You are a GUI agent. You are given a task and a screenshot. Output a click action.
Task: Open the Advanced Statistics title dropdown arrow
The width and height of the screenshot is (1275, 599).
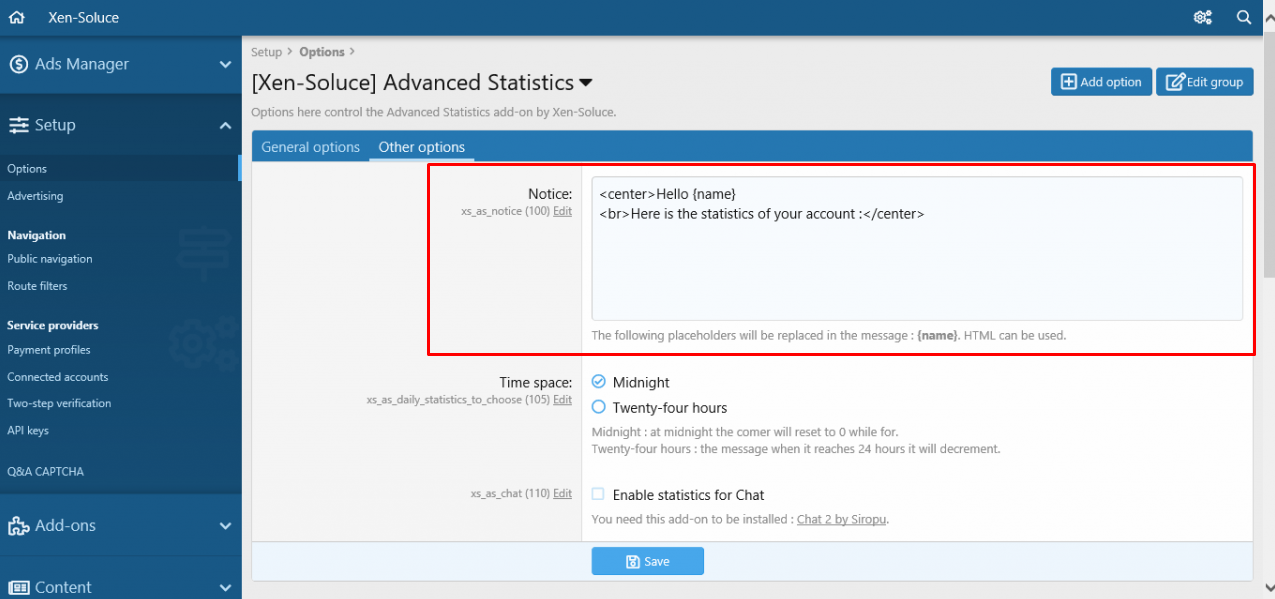click(x=586, y=83)
